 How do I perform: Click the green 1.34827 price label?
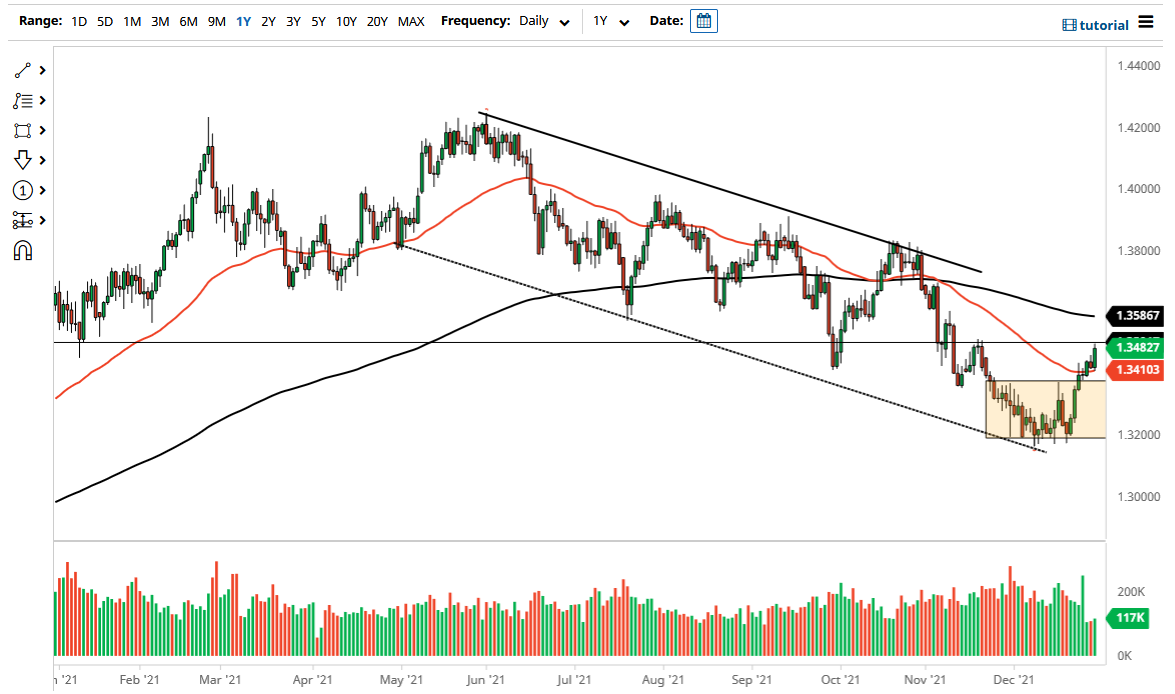click(1136, 347)
